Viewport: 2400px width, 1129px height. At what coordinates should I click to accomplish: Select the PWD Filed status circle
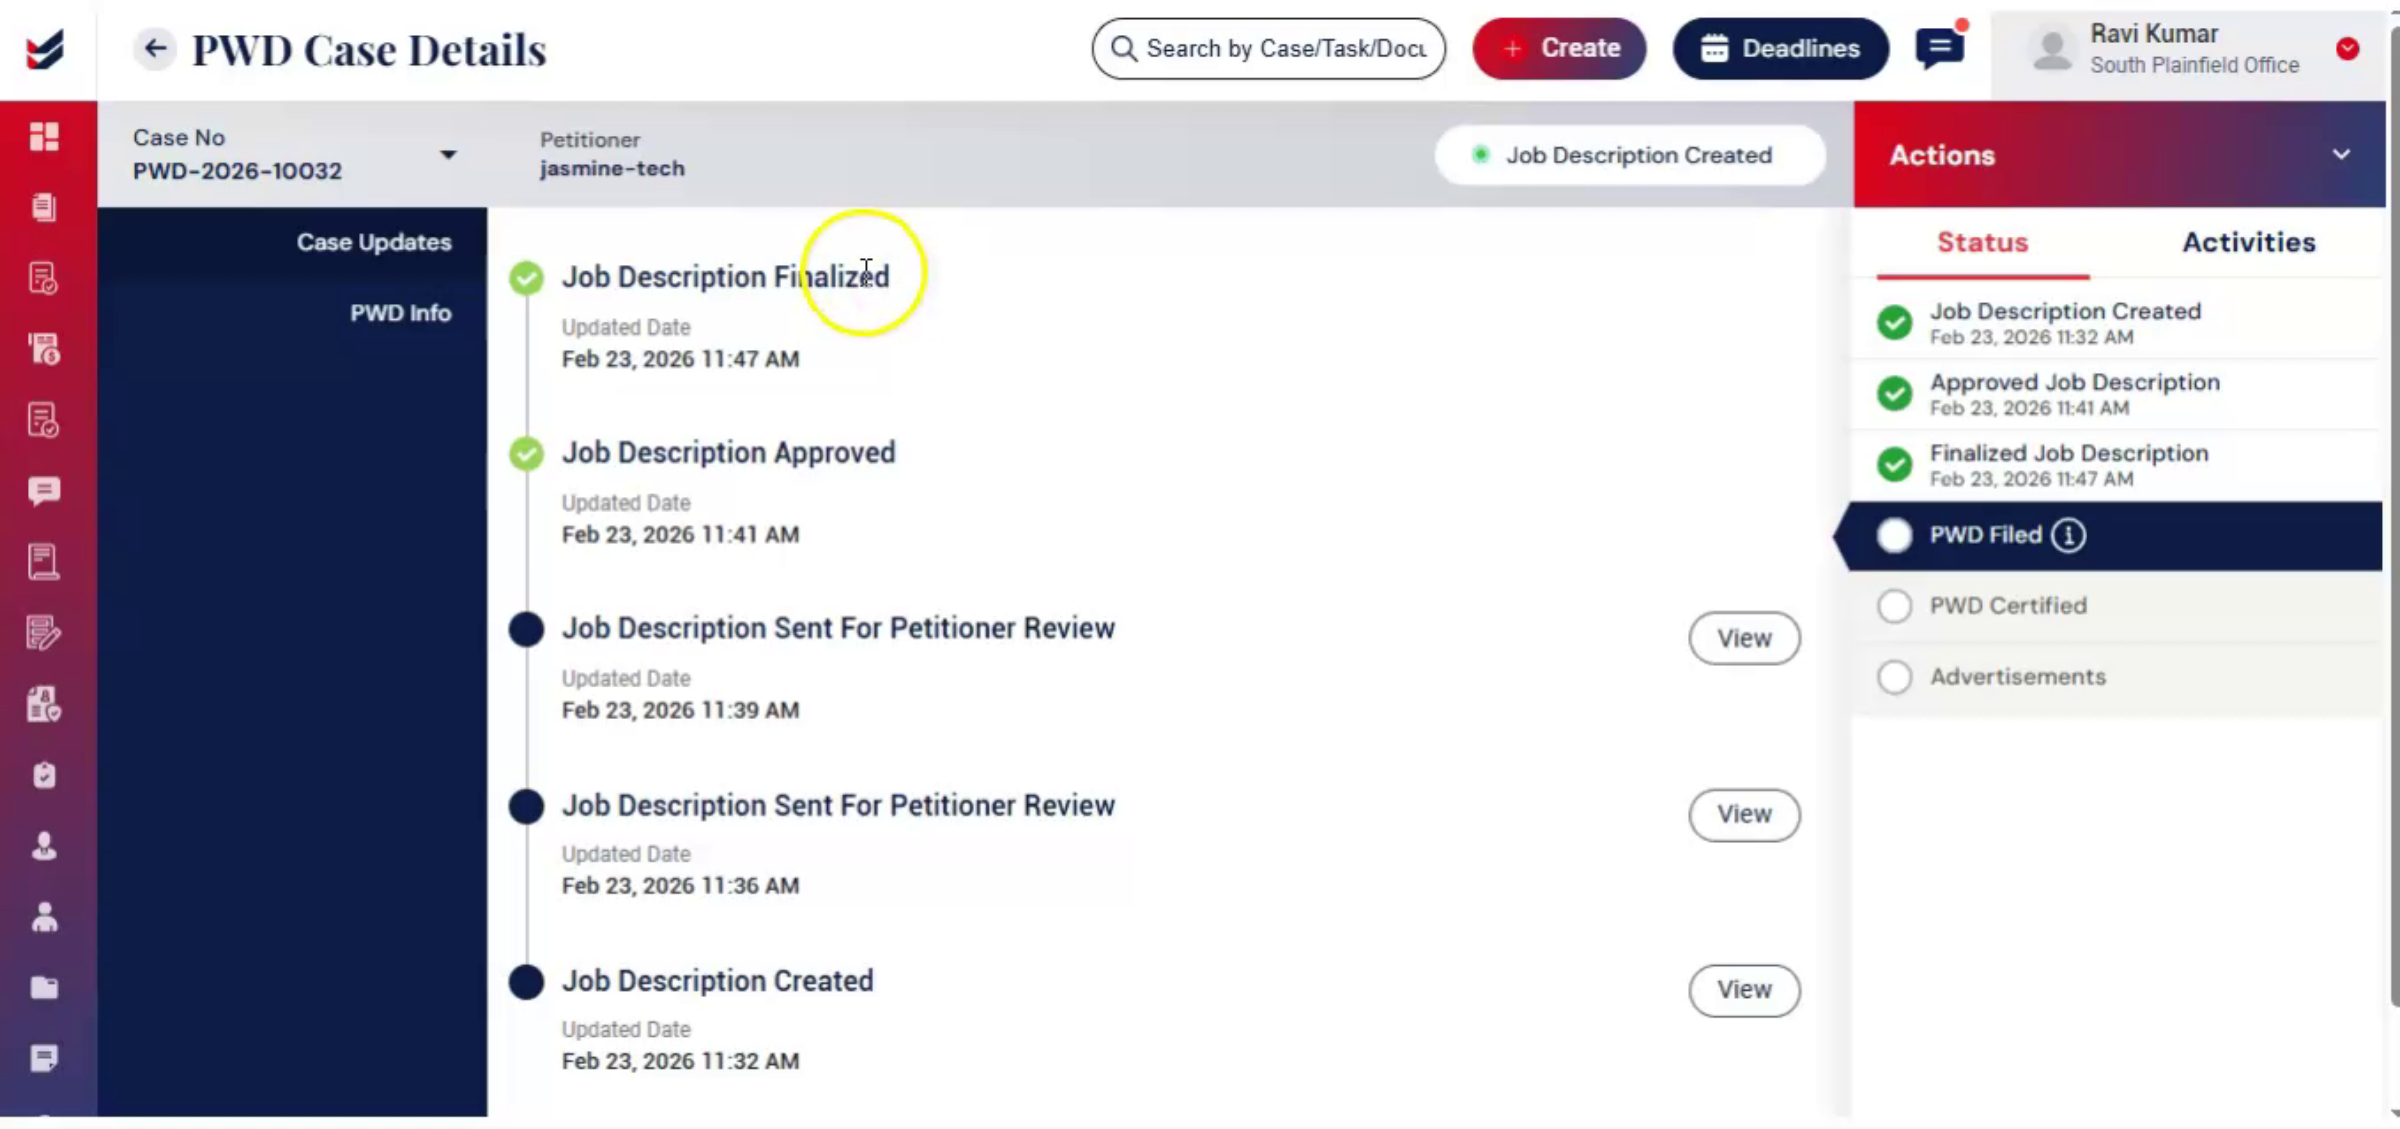click(1894, 535)
